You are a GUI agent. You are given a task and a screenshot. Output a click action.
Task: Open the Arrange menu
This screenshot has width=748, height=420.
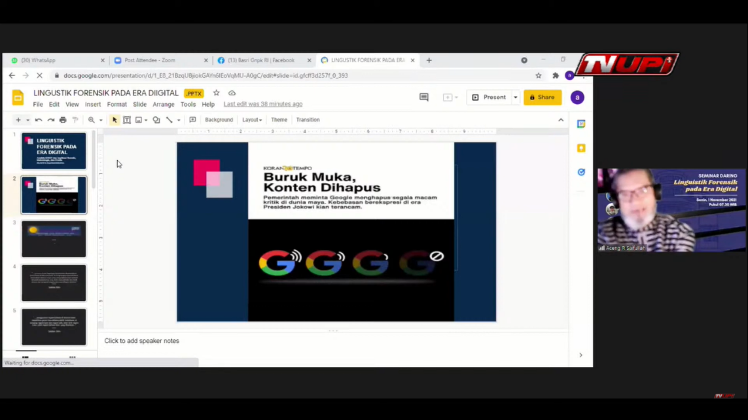click(163, 105)
